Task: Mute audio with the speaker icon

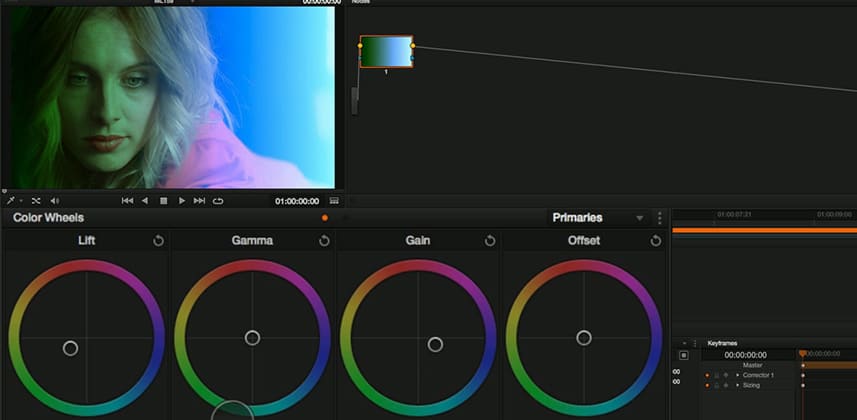Action: click(x=55, y=201)
